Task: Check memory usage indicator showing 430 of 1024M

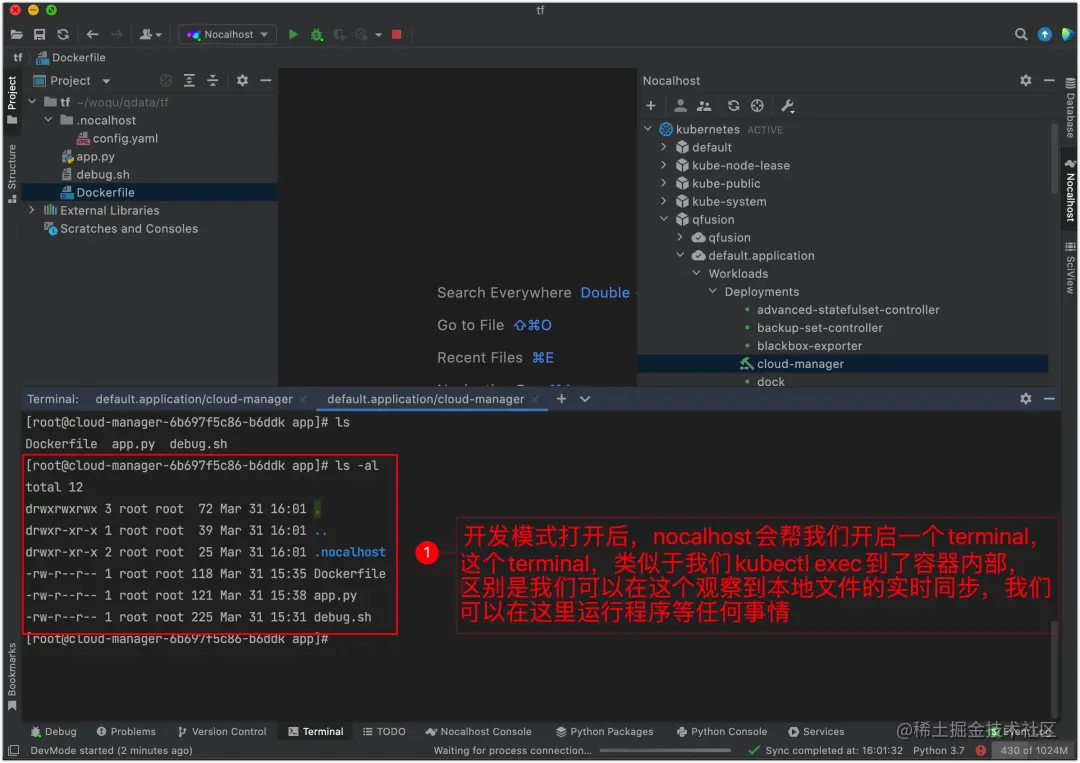Action: [x=1032, y=750]
